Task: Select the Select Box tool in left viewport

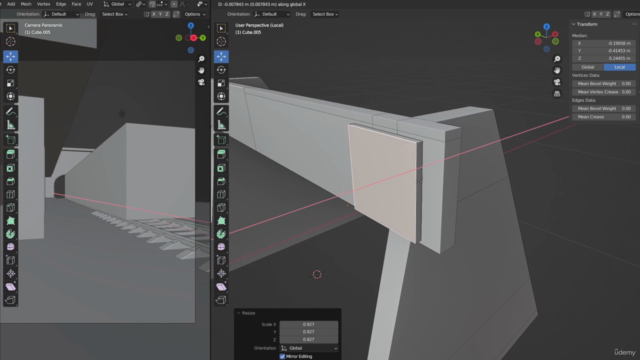Action: coord(11,28)
